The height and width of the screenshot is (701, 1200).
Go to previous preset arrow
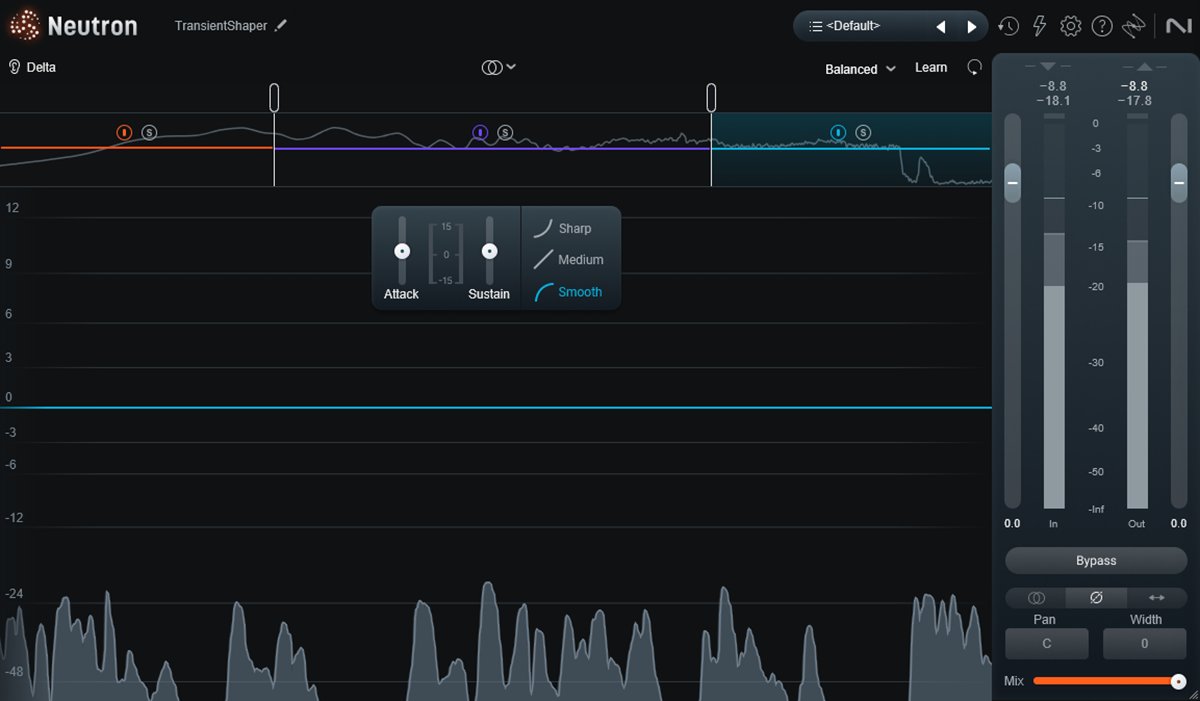(x=940, y=27)
